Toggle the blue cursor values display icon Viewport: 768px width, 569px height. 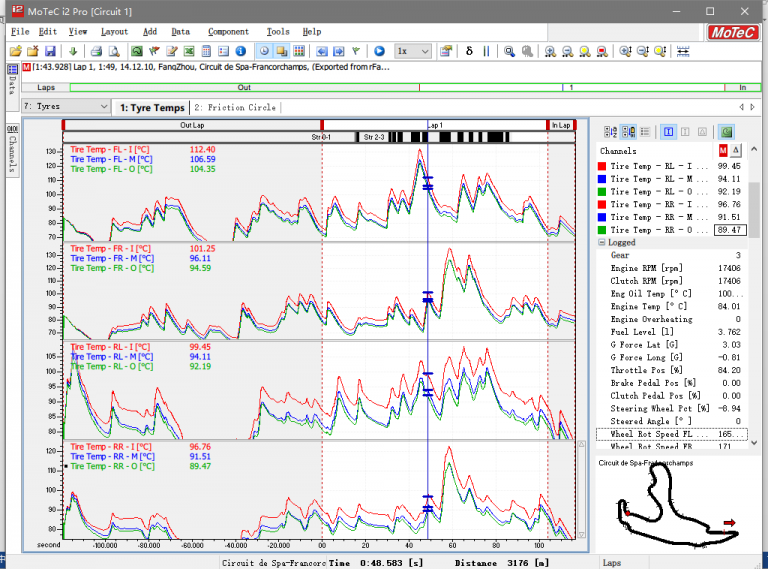tap(669, 132)
